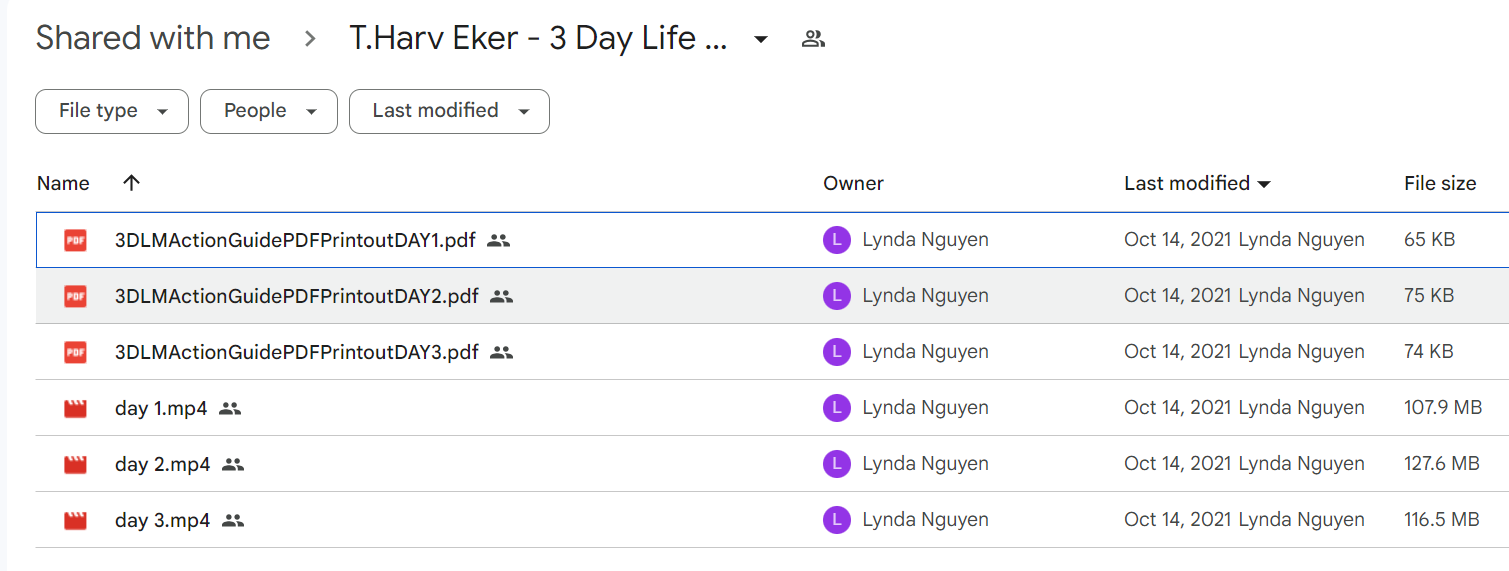This screenshot has width=1509, height=571.
Task: Click 74 KB file size
Action: [1429, 352]
